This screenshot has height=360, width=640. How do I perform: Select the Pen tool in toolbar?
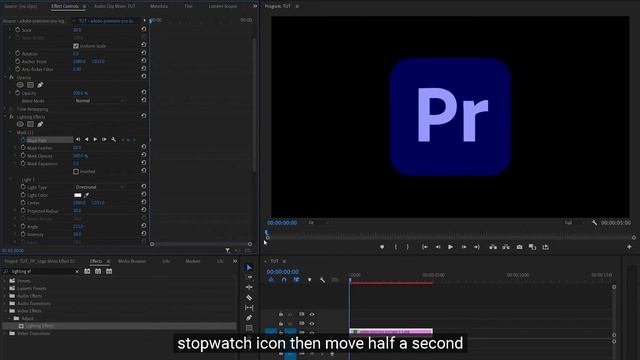[249, 318]
